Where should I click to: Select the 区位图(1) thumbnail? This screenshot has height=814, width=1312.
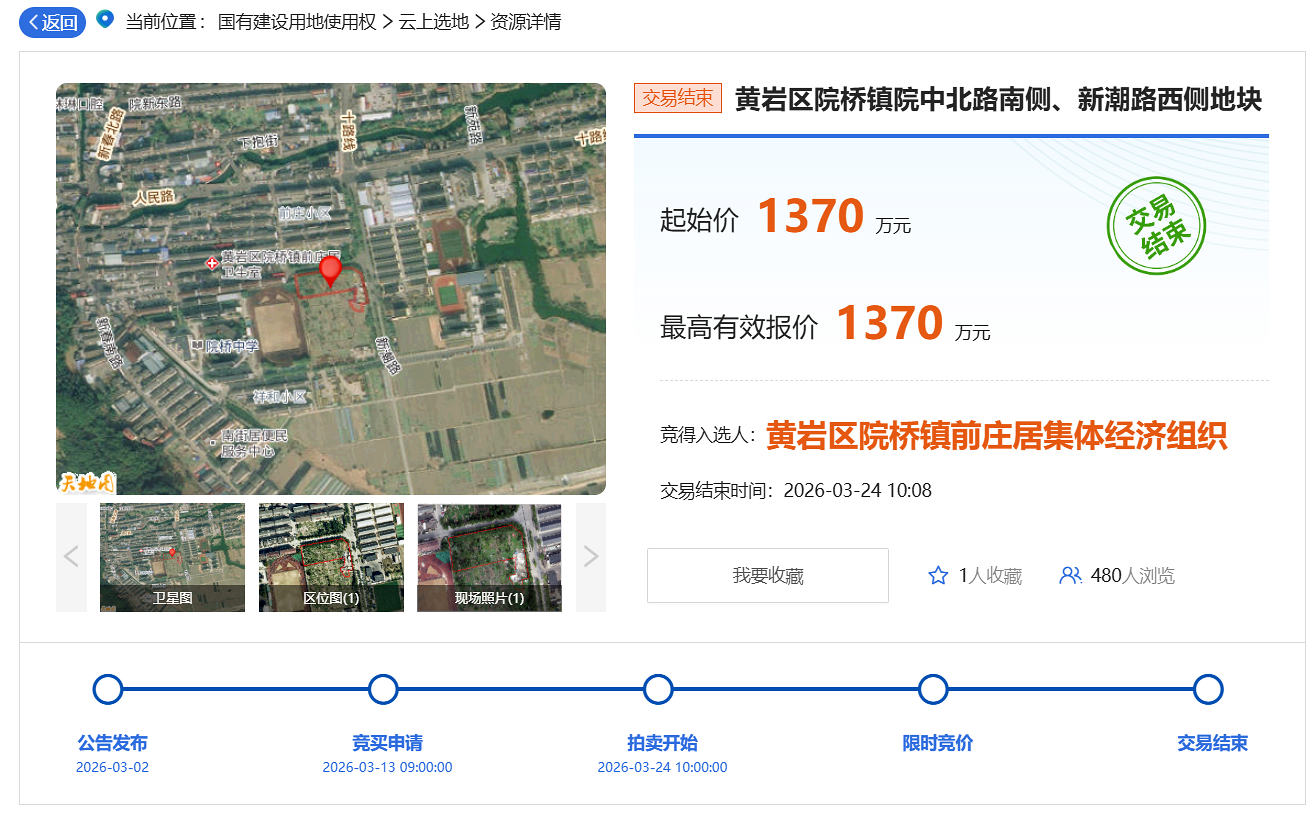coord(331,557)
